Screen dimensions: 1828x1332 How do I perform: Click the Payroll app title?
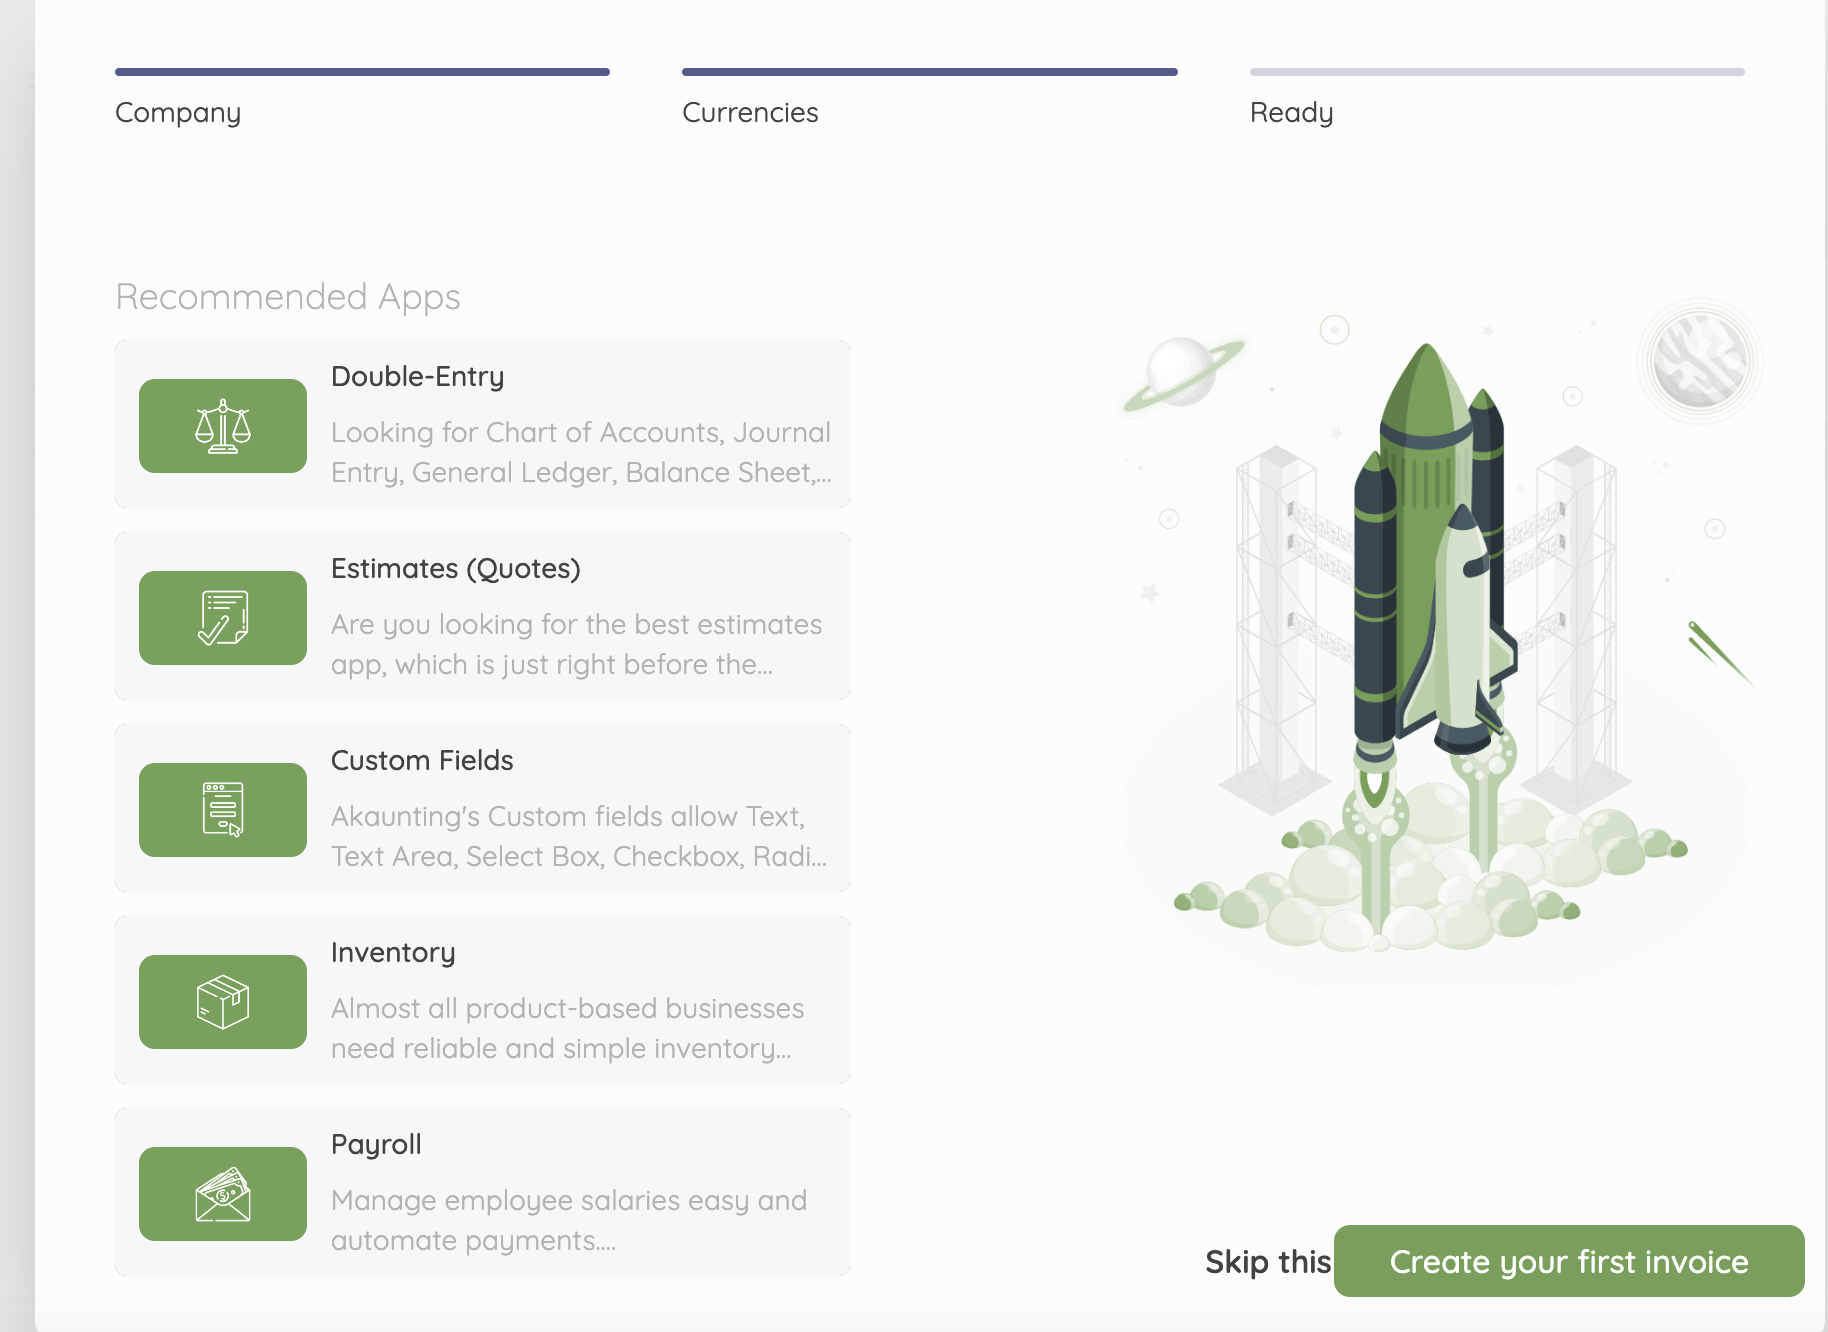(x=376, y=1144)
